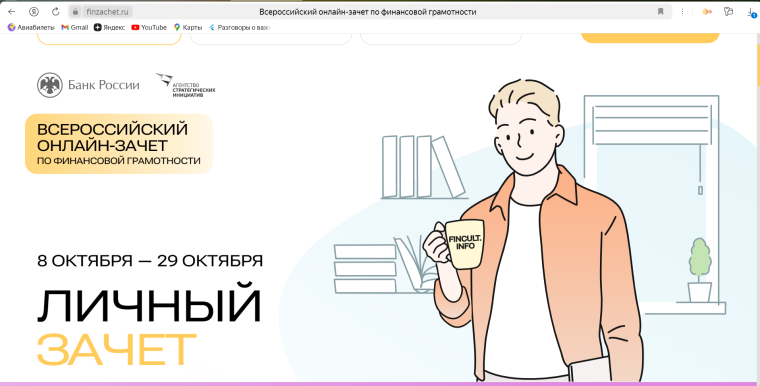Viewport: 760px width, 386px height.
Task: Click the Агентство стратегических инициатив logo
Action: click(185, 85)
